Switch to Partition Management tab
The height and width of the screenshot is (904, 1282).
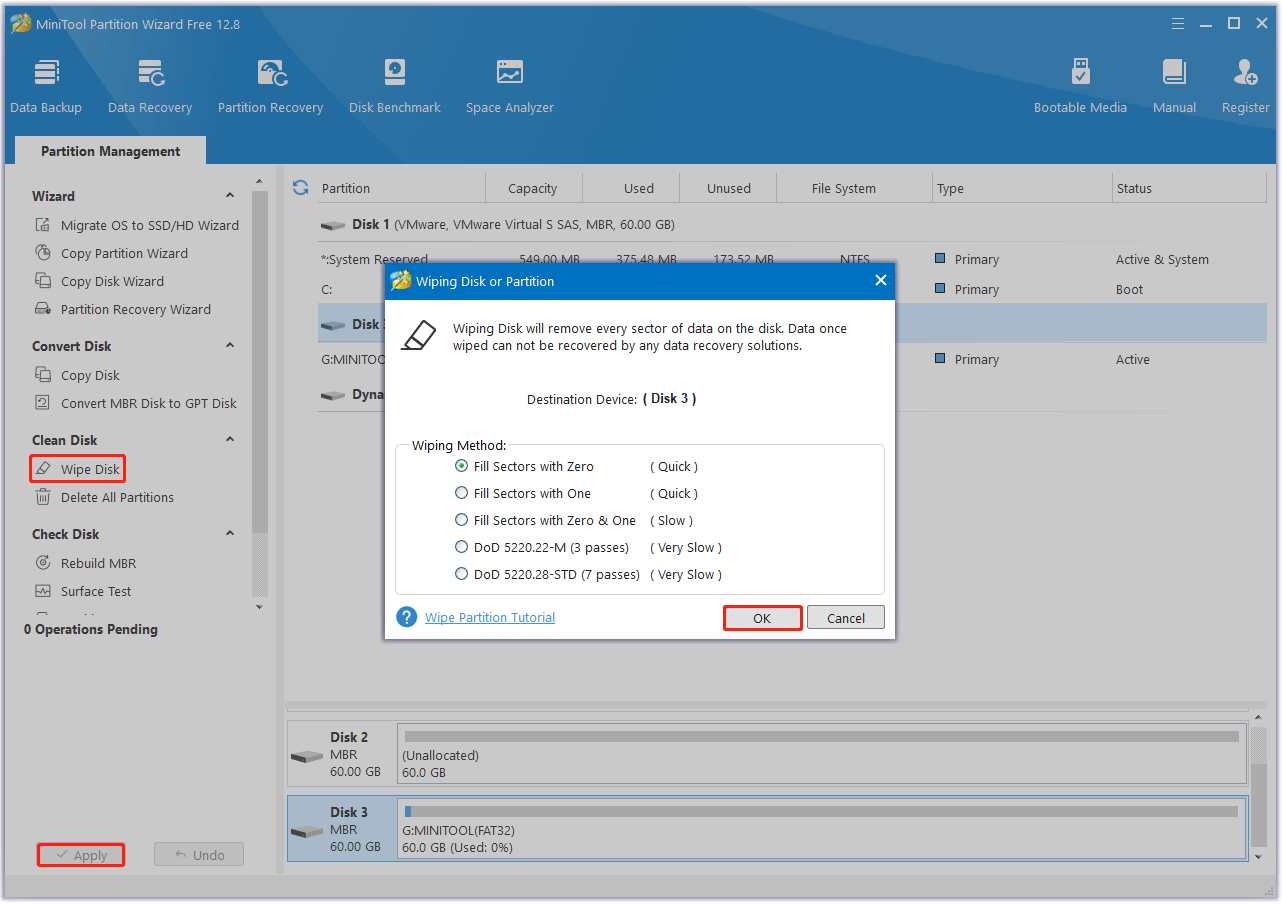click(111, 151)
